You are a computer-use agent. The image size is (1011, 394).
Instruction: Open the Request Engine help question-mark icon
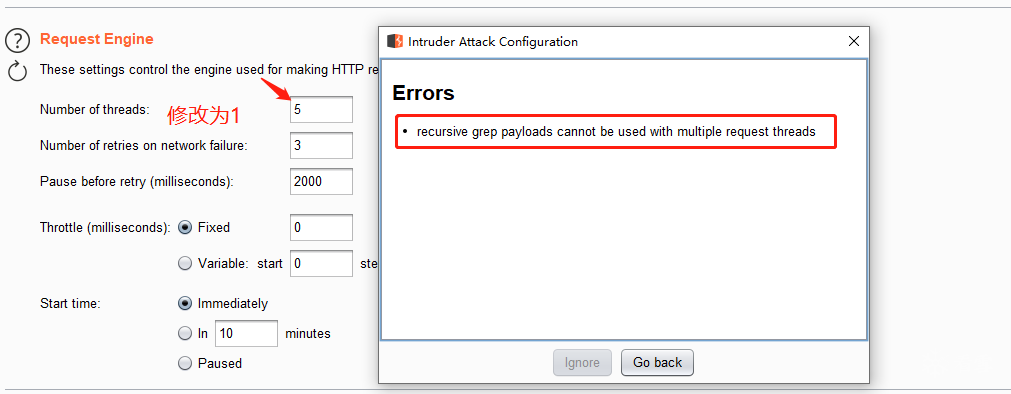click(17, 41)
